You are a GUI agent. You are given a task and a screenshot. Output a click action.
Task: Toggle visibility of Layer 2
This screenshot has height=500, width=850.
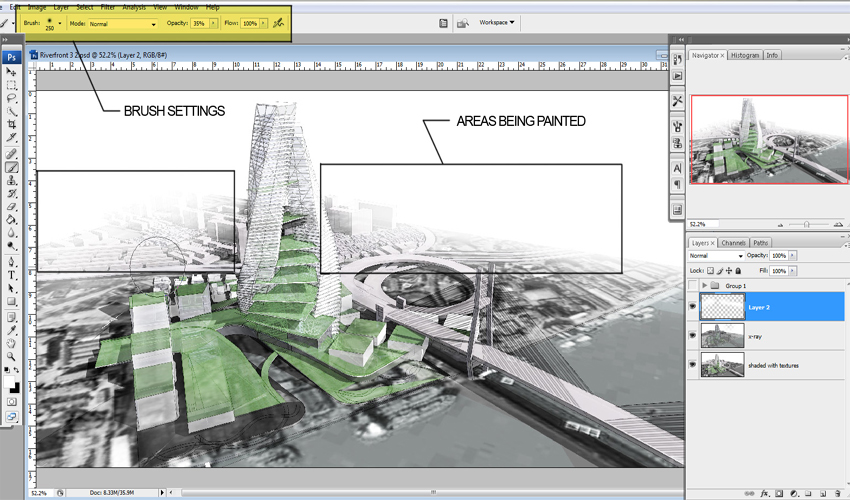692,307
